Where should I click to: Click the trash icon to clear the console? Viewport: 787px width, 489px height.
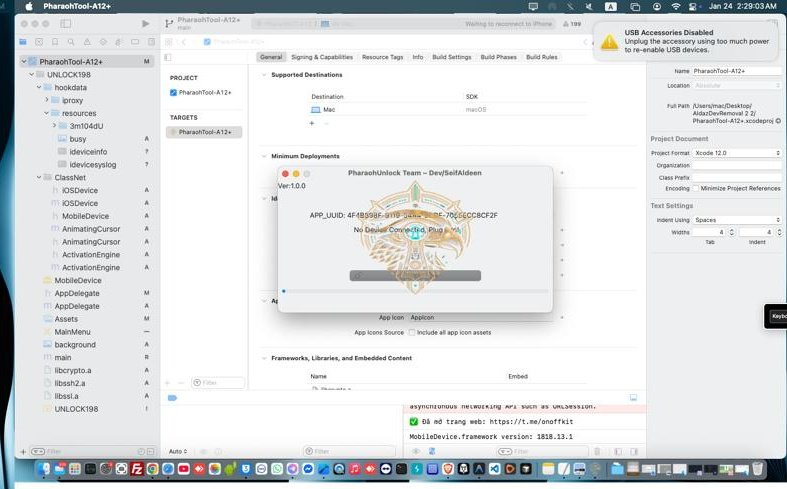coord(597,451)
